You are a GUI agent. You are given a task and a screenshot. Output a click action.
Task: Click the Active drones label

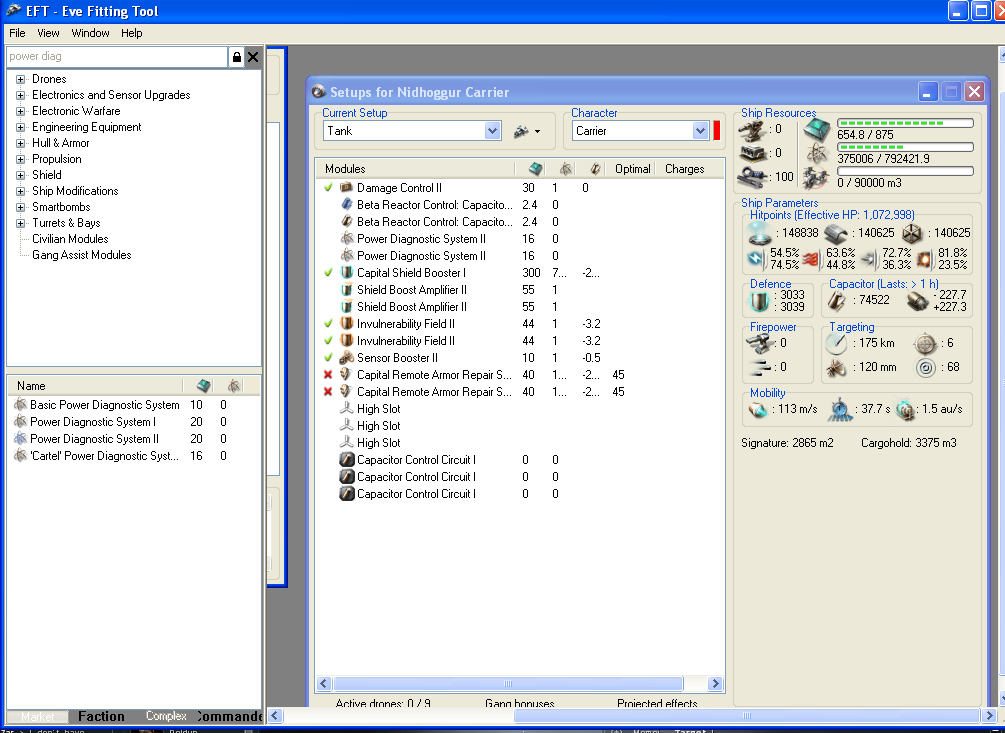[383, 704]
